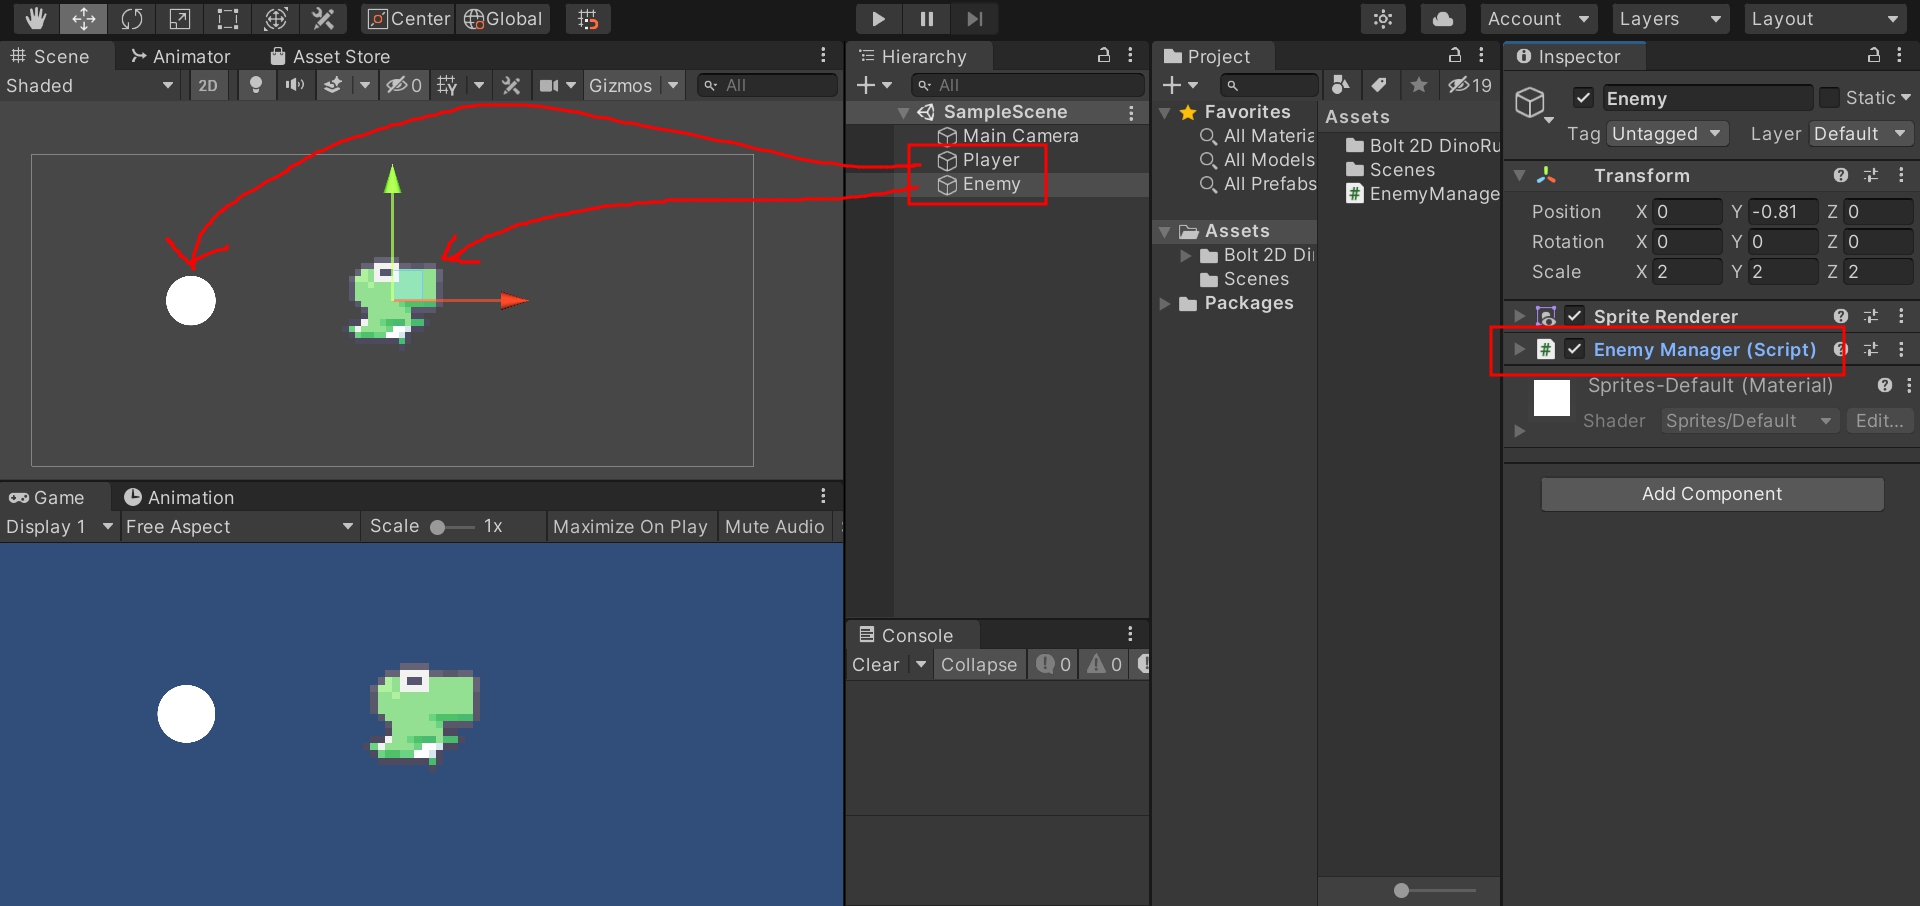
Task: Open Tag Untagged dropdown
Action: (x=1667, y=133)
